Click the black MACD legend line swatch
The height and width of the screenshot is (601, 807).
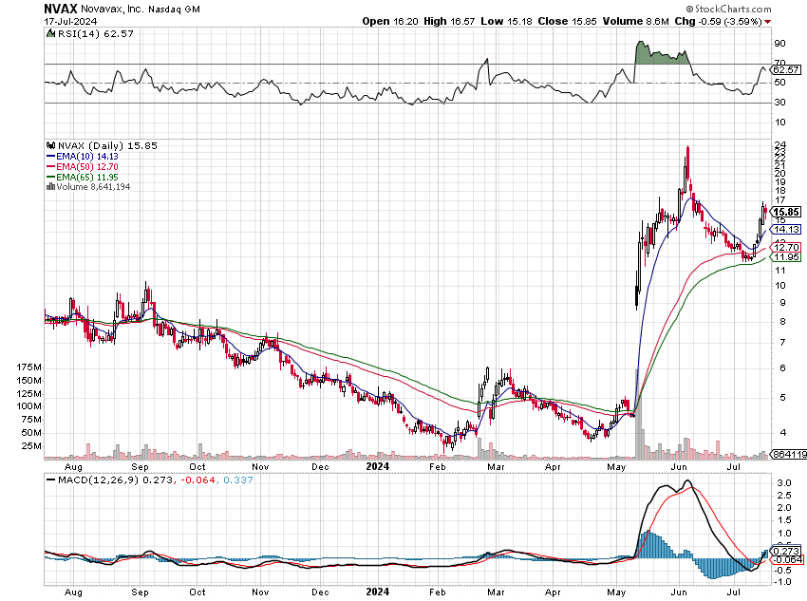click(50, 480)
